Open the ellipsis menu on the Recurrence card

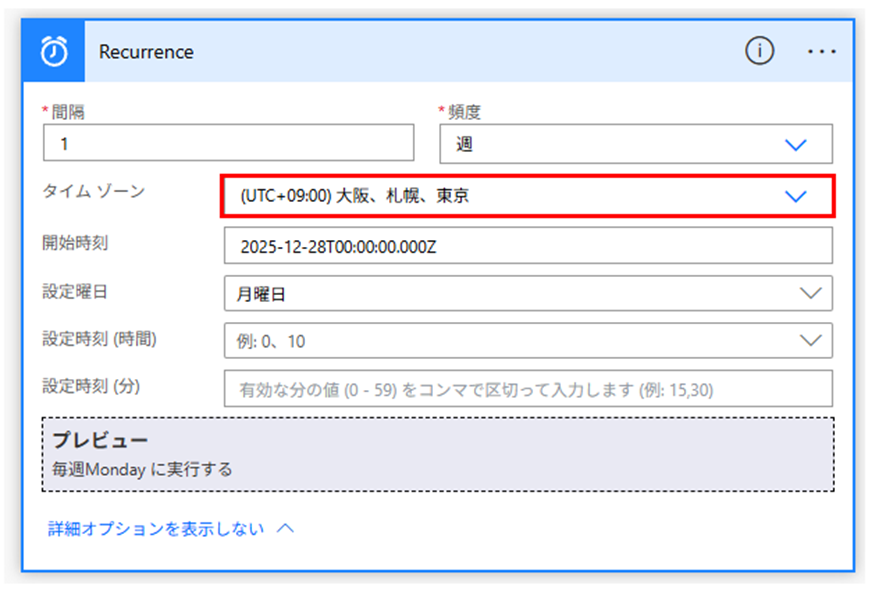(x=822, y=51)
